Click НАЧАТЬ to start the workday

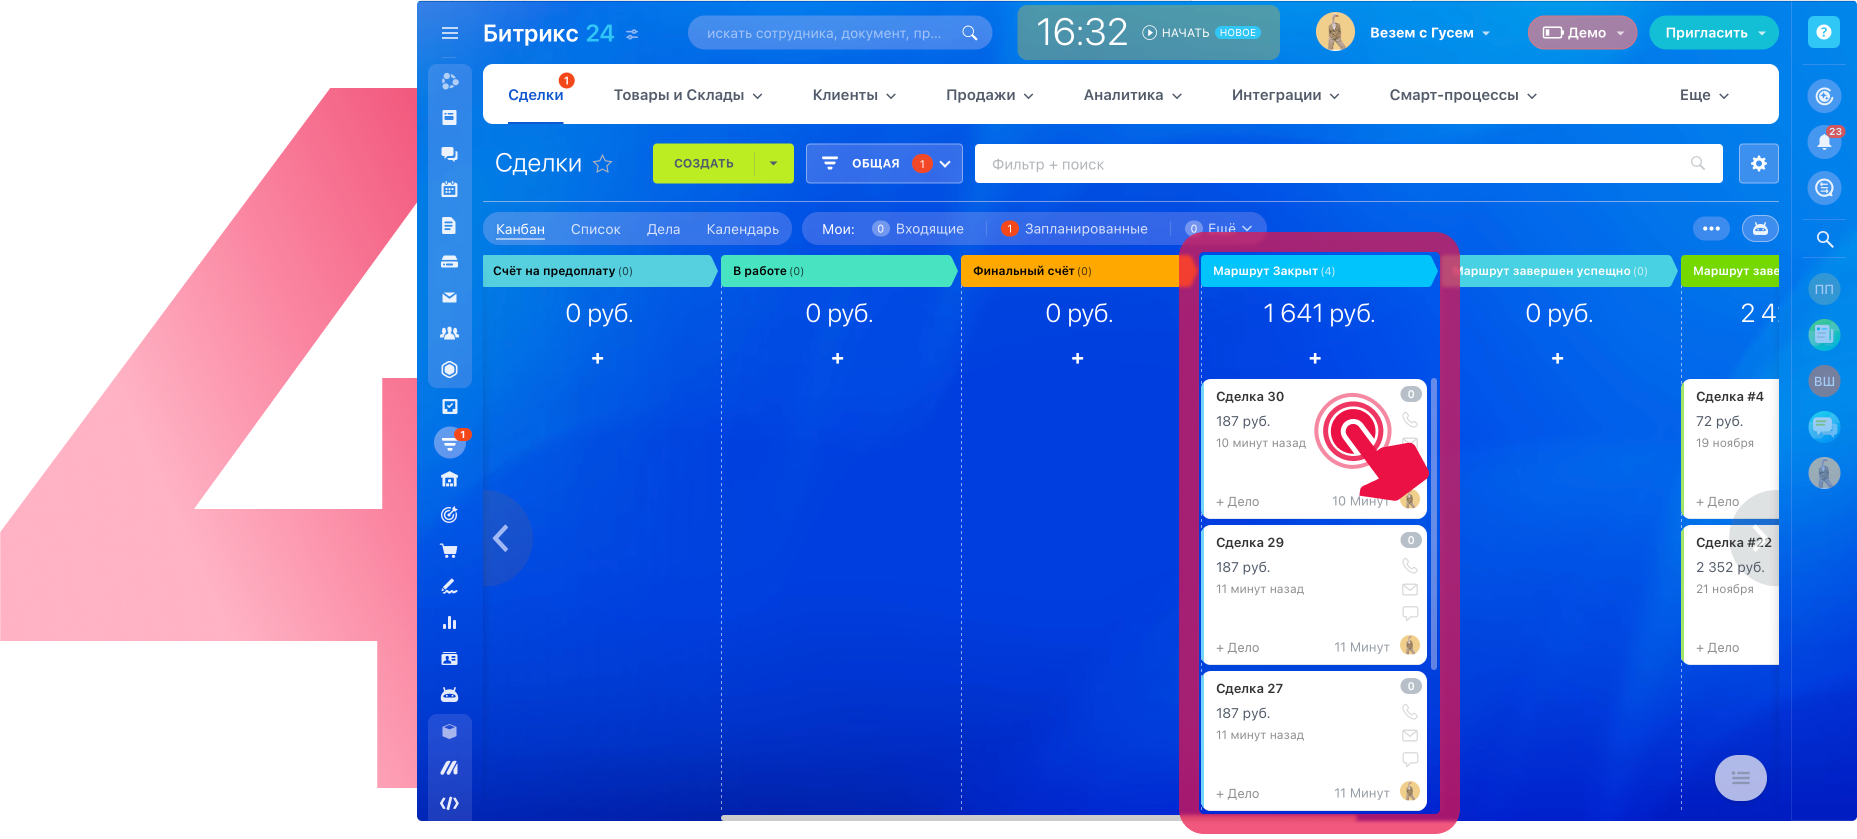1176,33
